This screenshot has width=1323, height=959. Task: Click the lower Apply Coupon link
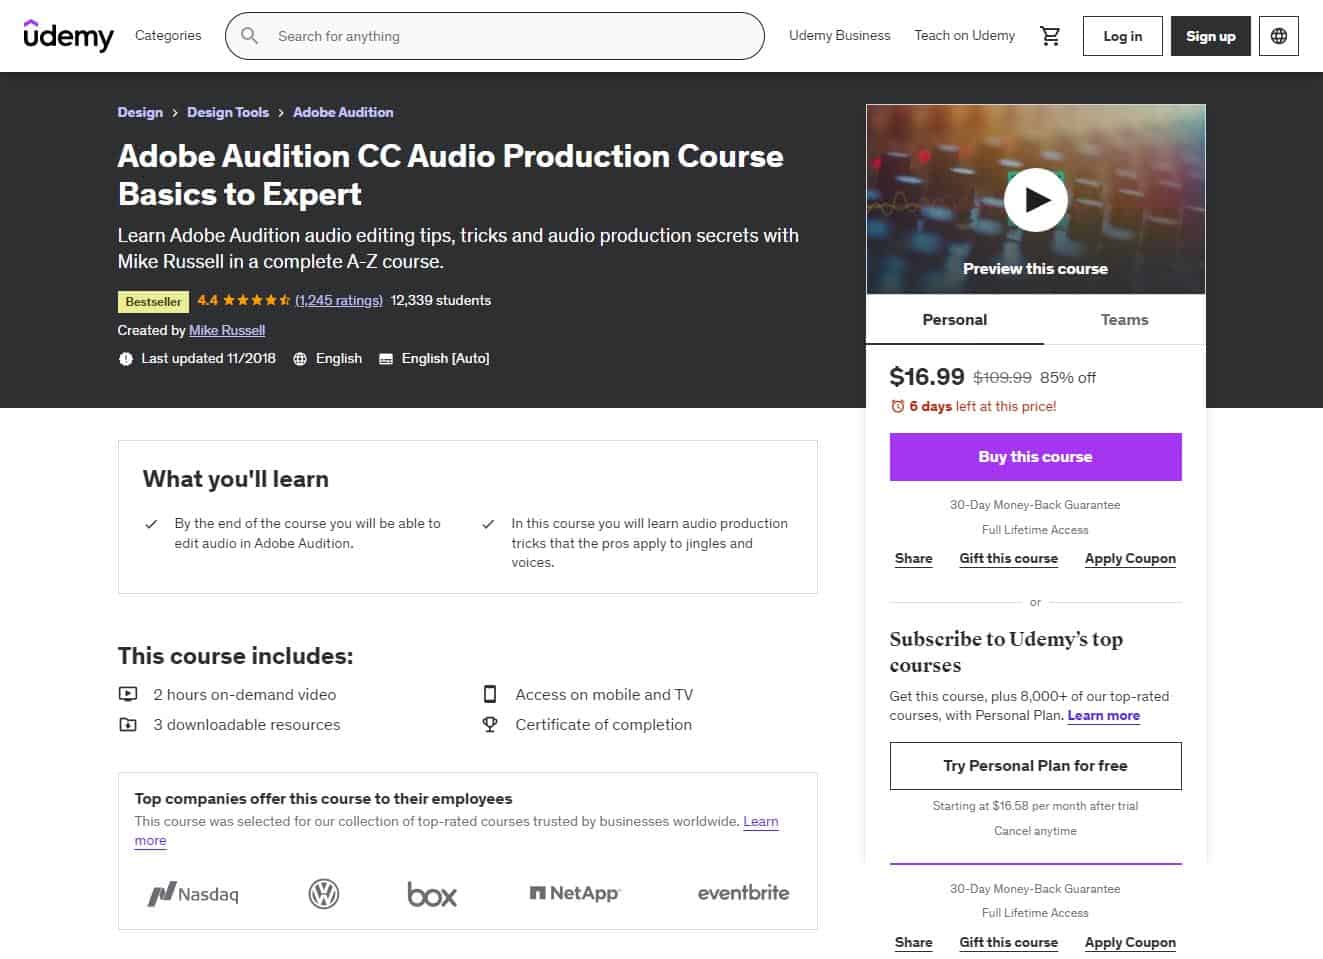click(x=1130, y=942)
